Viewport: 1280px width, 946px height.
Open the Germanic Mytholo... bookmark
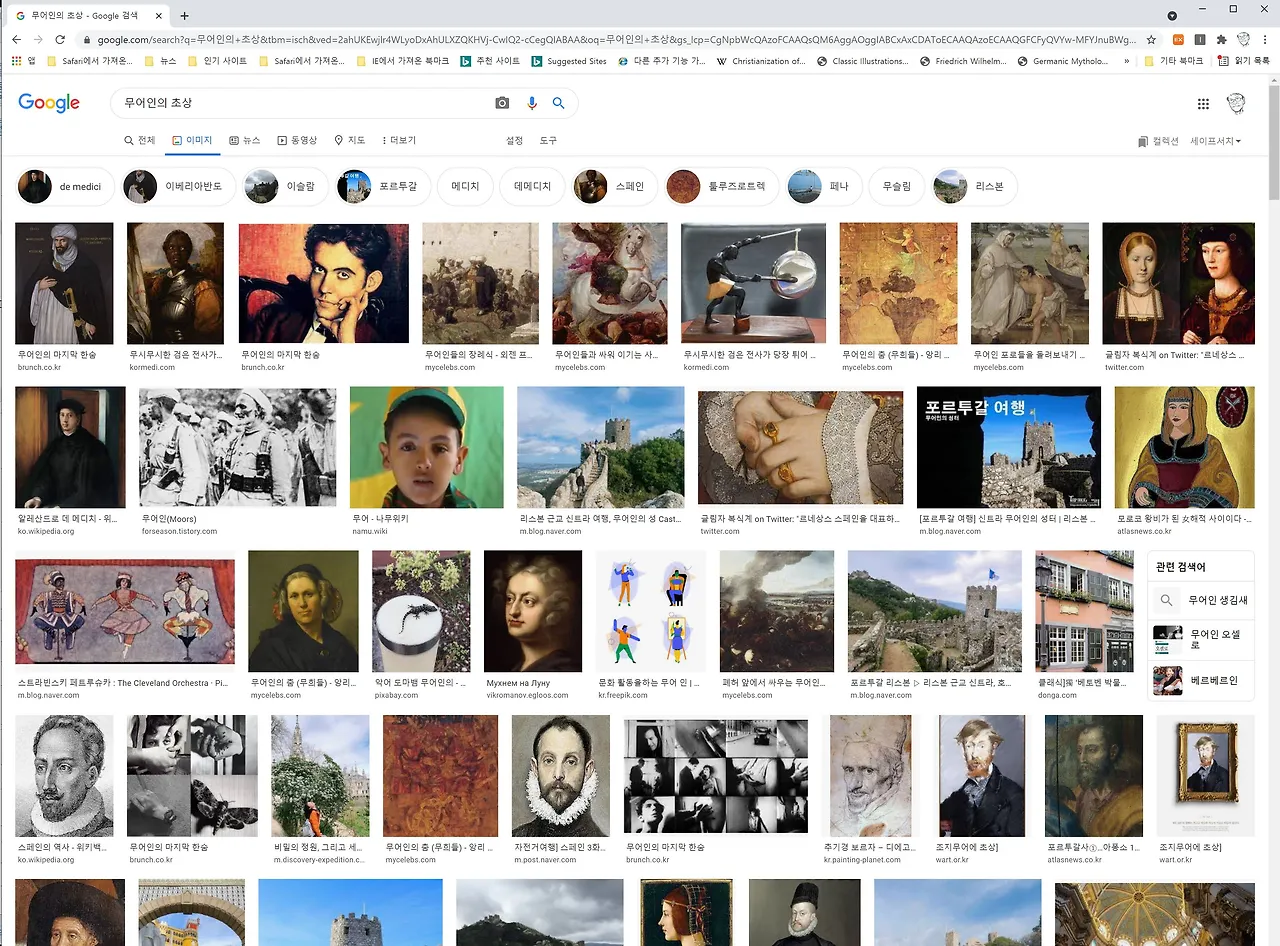[x=1063, y=61]
